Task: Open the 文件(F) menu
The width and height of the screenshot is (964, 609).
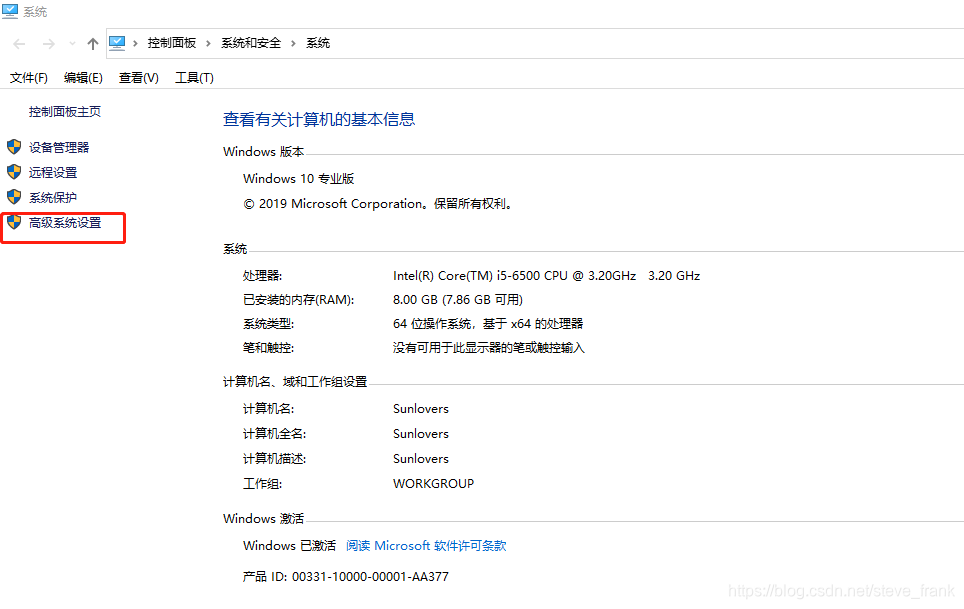Action: click(28, 77)
